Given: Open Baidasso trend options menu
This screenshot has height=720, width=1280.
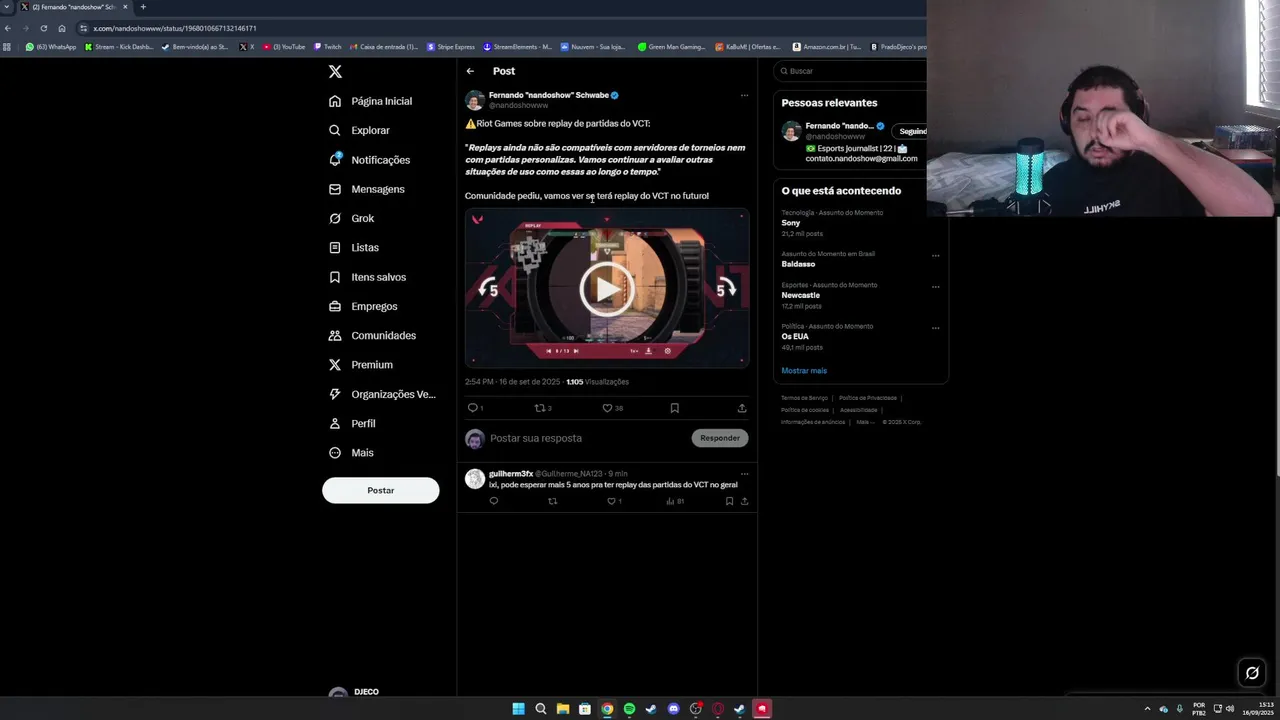Looking at the screenshot, I should tap(936, 255).
